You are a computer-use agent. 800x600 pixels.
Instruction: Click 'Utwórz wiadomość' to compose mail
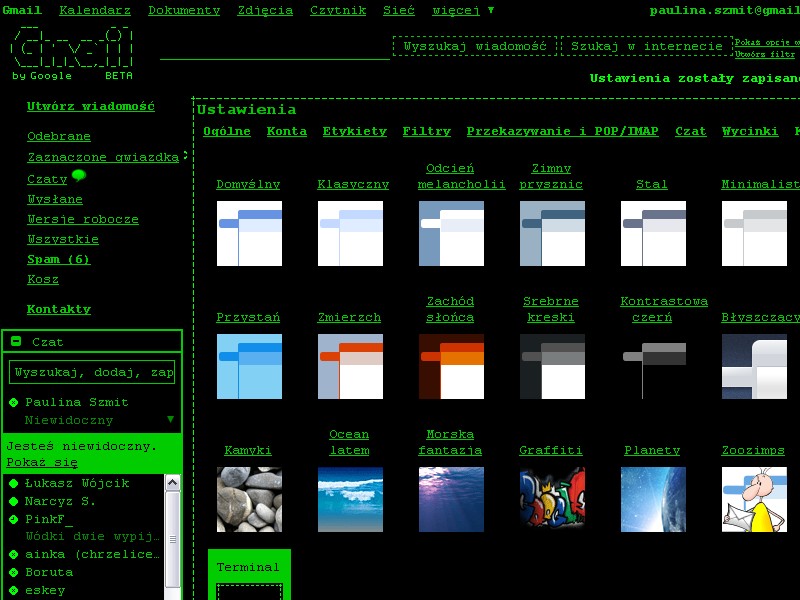(x=90, y=106)
